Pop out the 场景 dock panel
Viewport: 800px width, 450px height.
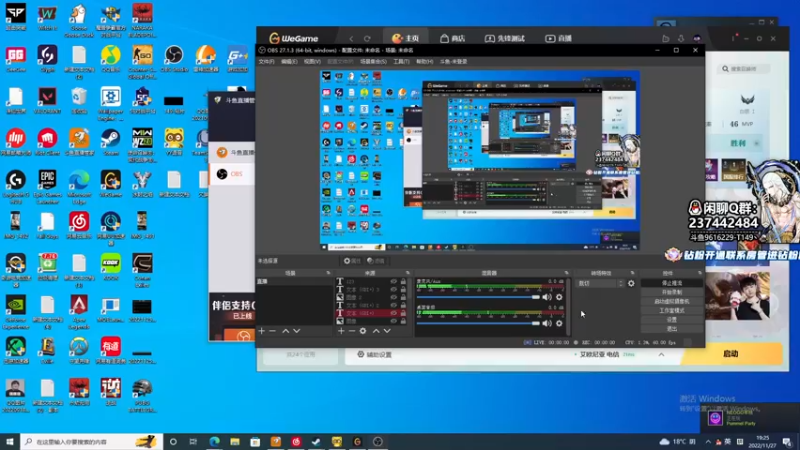click(328, 273)
